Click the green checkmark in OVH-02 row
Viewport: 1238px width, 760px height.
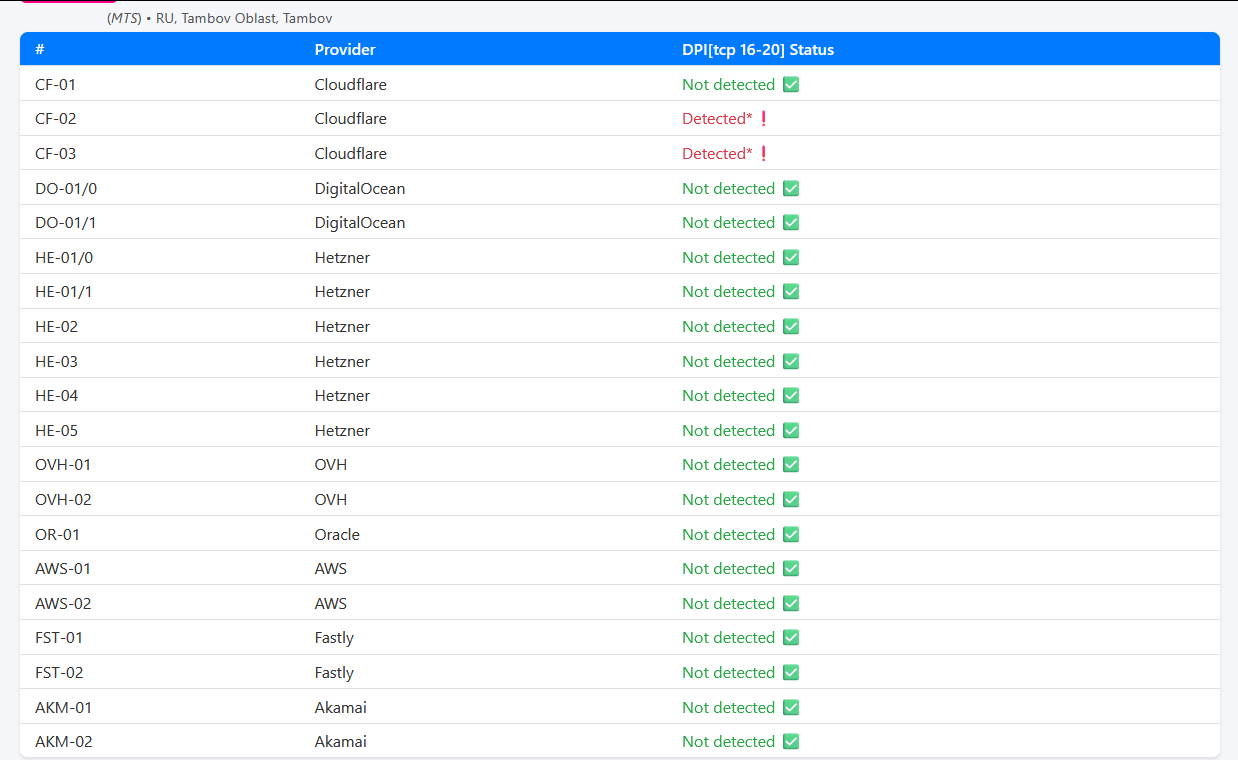(x=791, y=500)
